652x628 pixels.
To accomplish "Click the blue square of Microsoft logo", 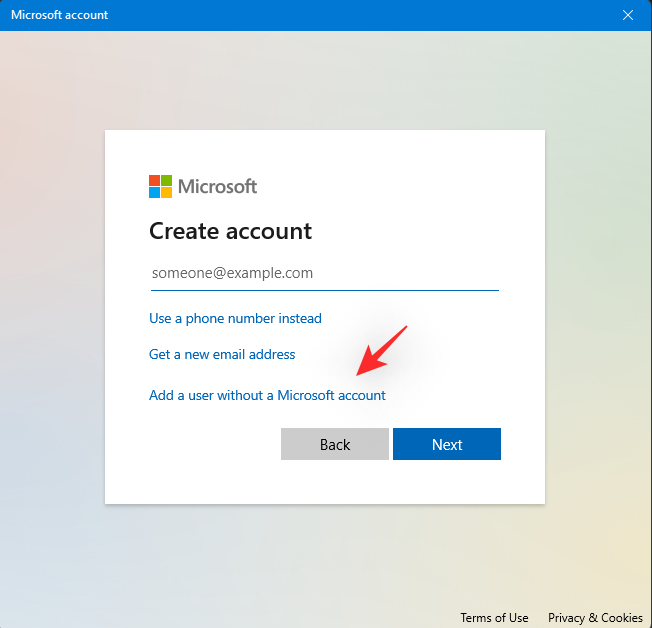I will coord(155,192).
